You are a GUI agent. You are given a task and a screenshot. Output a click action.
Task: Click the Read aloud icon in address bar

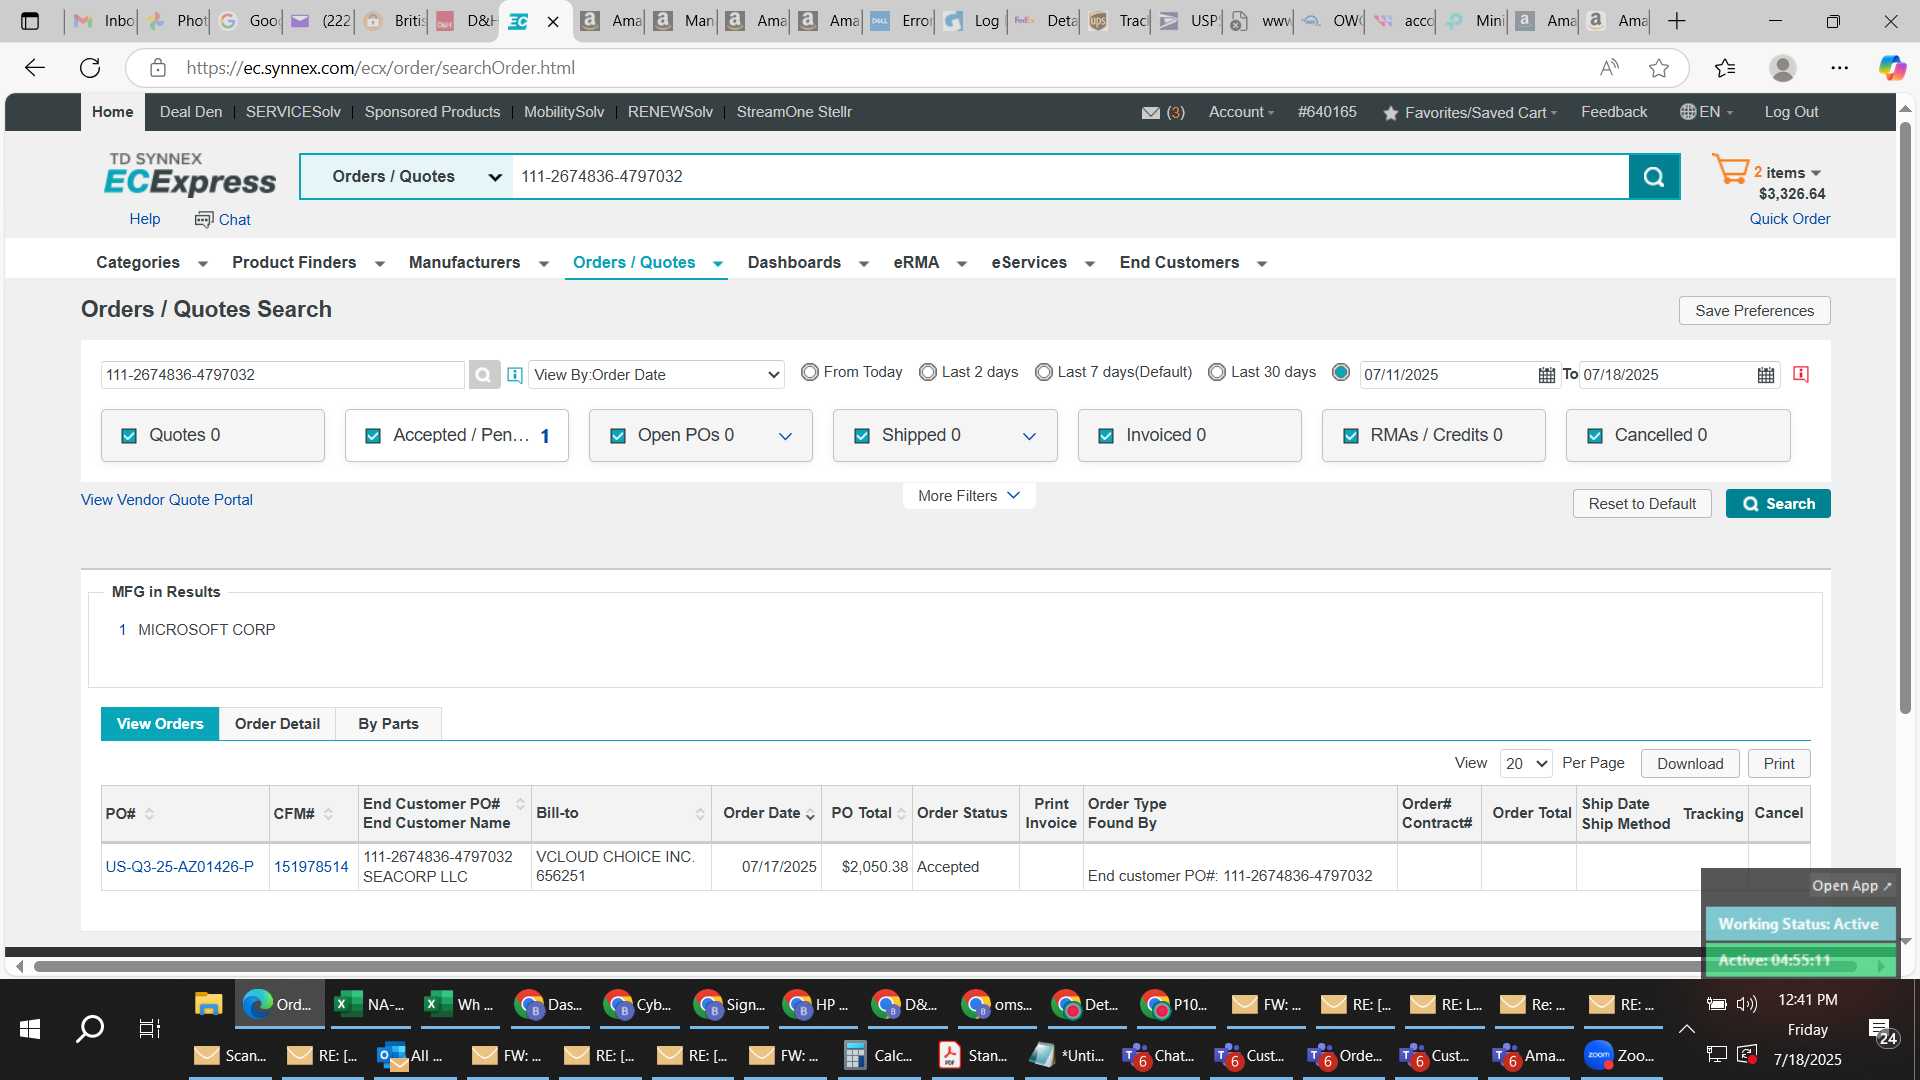1609,68
